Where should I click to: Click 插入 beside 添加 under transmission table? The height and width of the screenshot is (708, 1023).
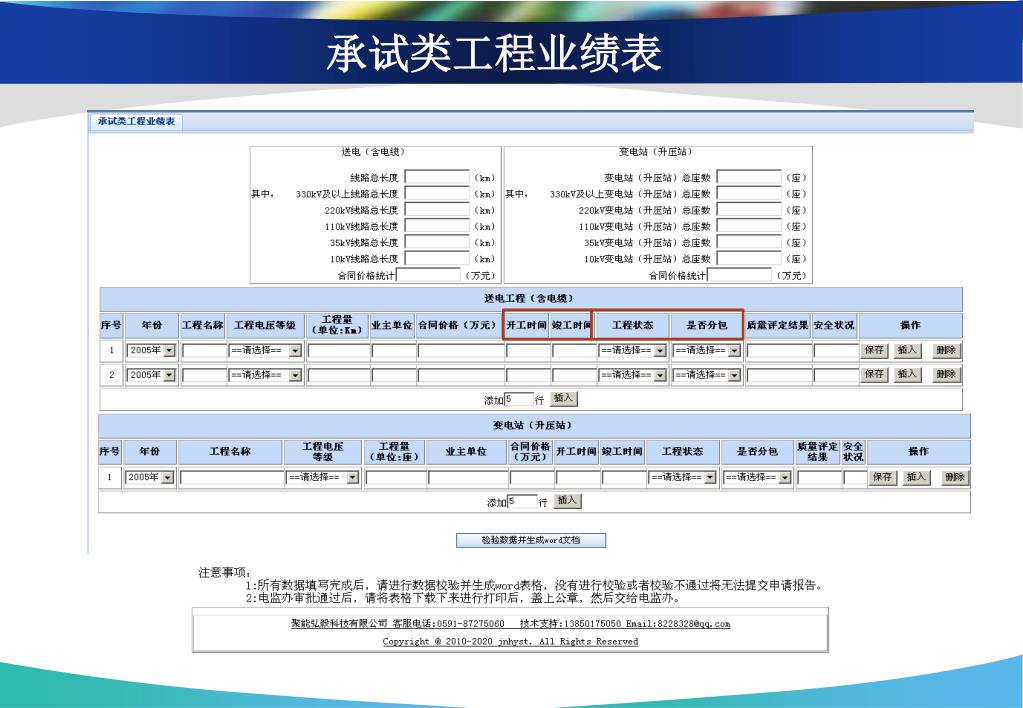(564, 399)
